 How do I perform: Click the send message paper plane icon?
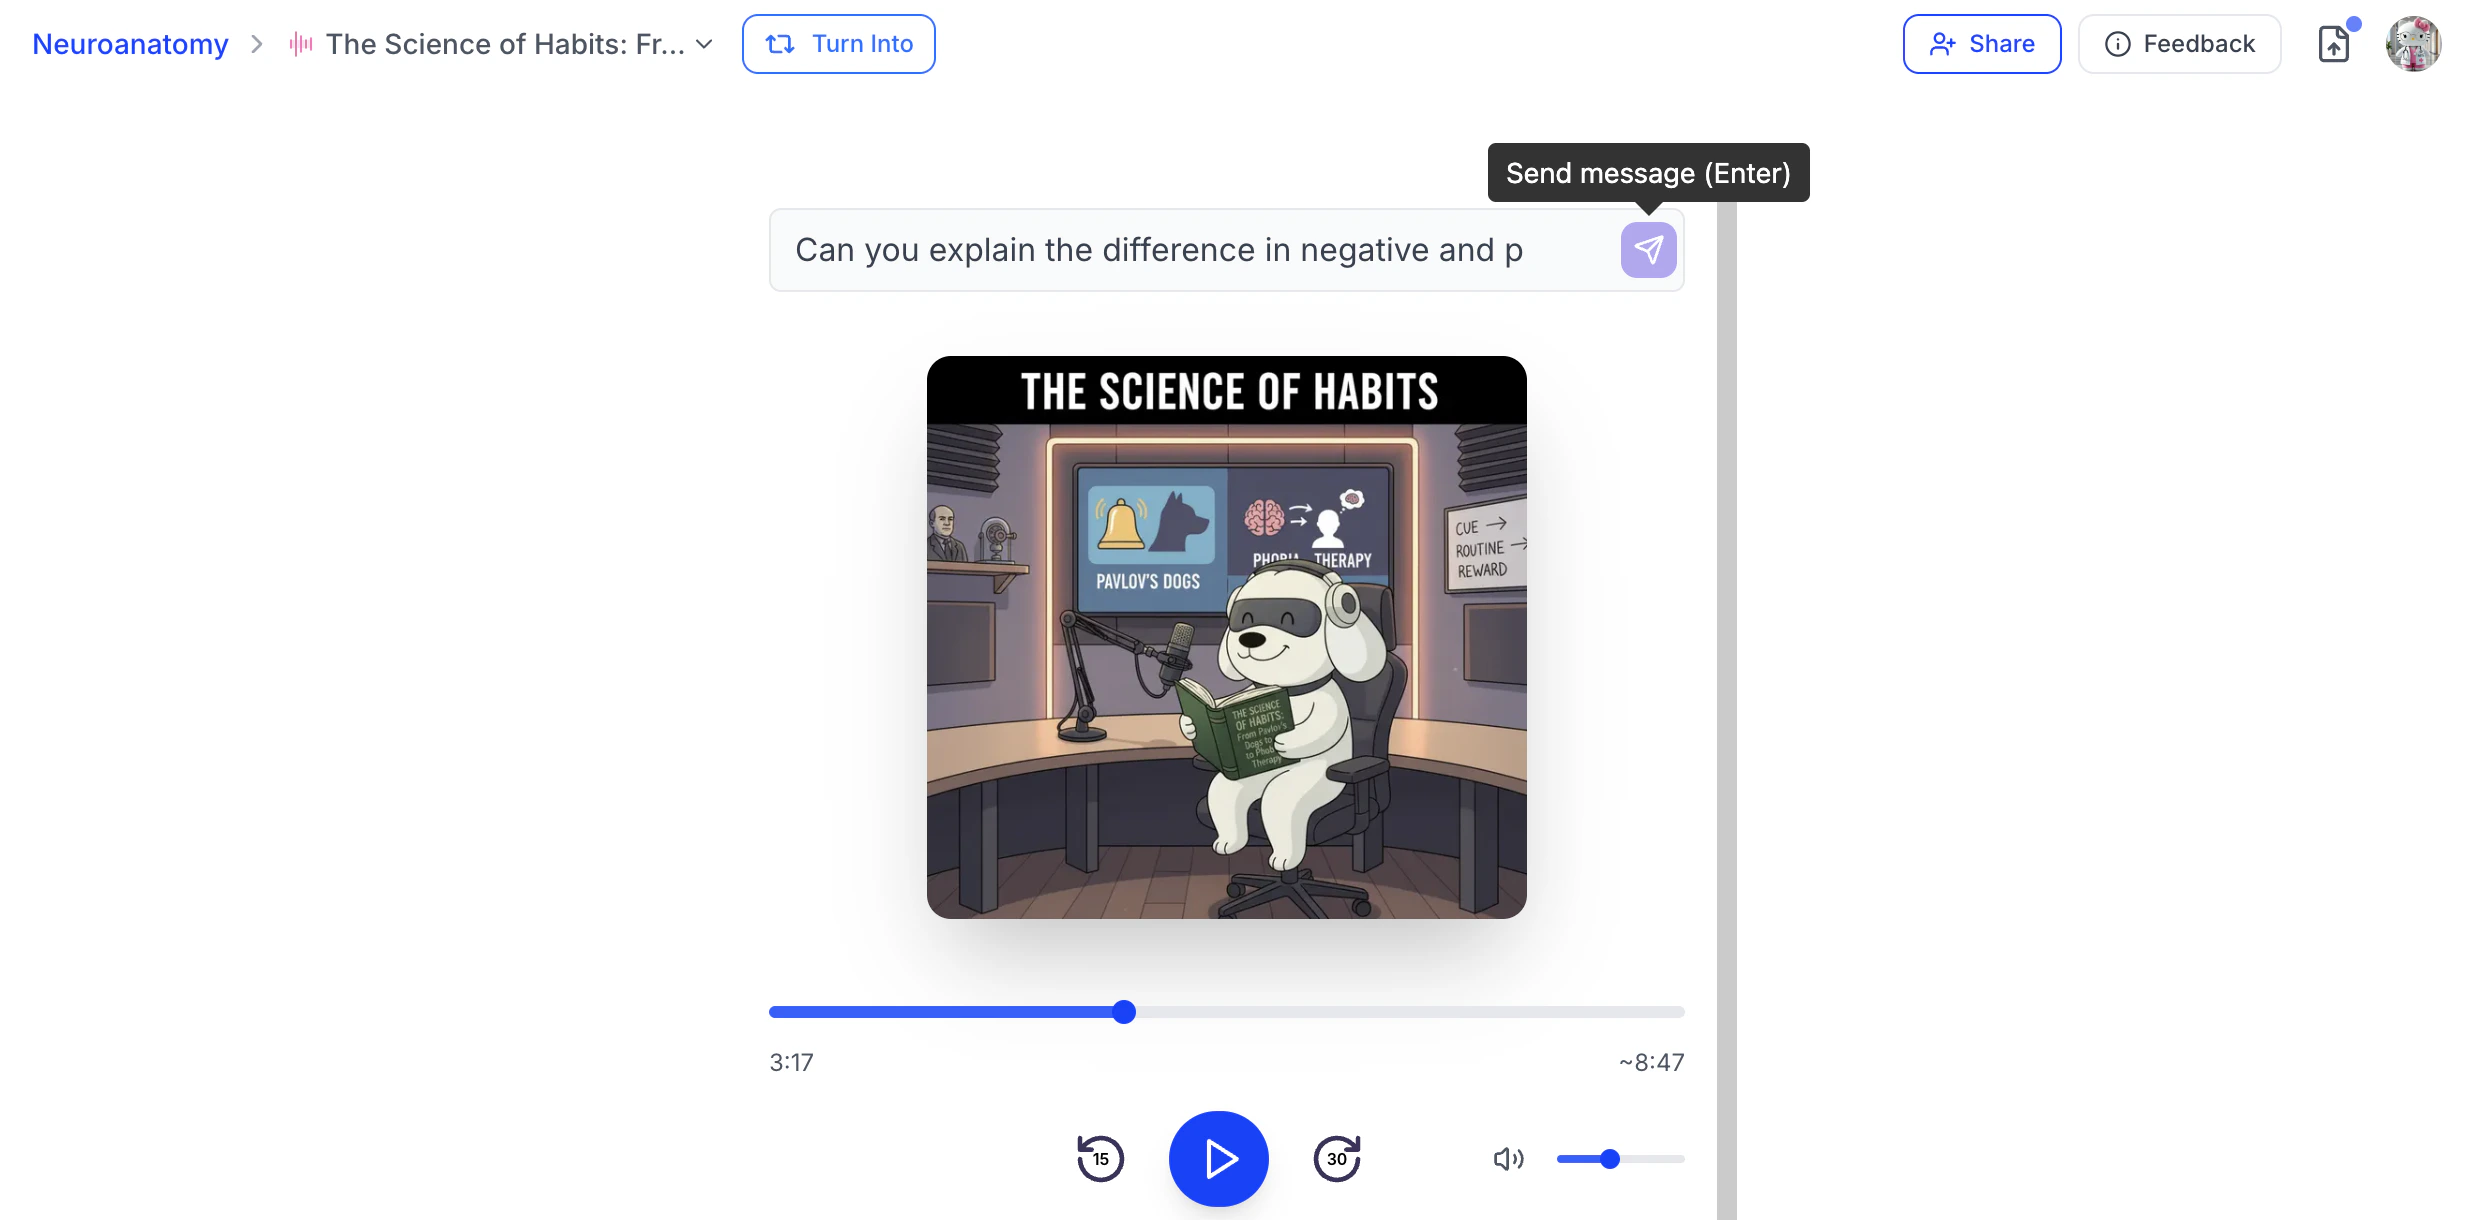pos(1648,250)
